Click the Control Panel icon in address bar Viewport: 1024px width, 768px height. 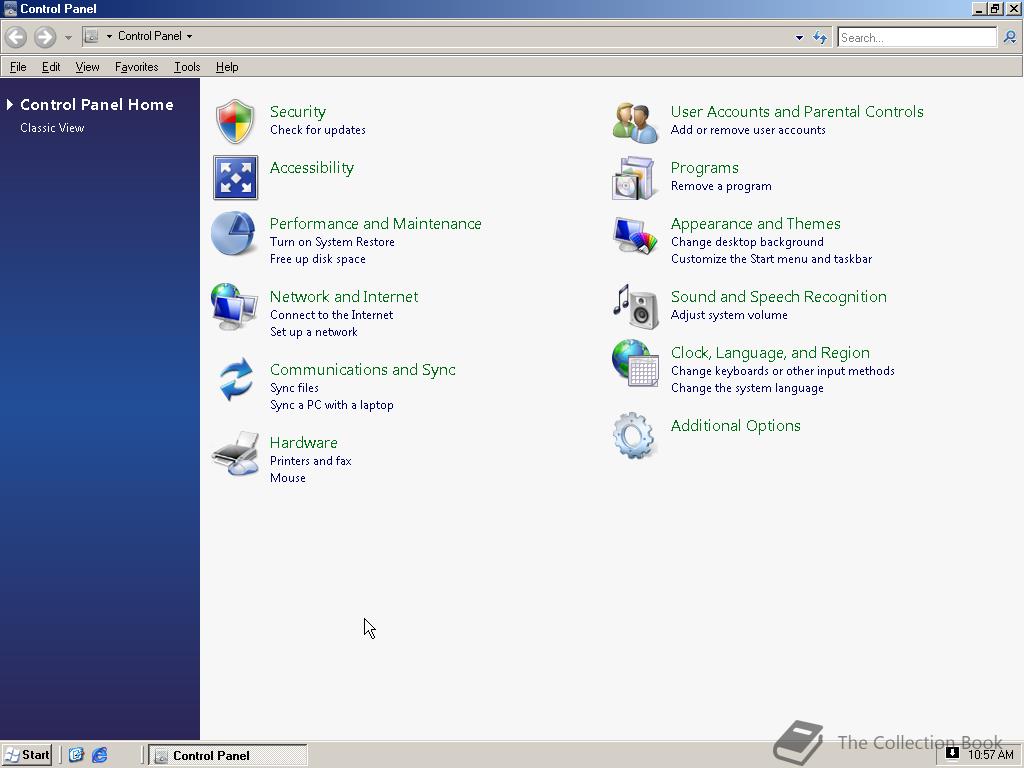click(91, 37)
